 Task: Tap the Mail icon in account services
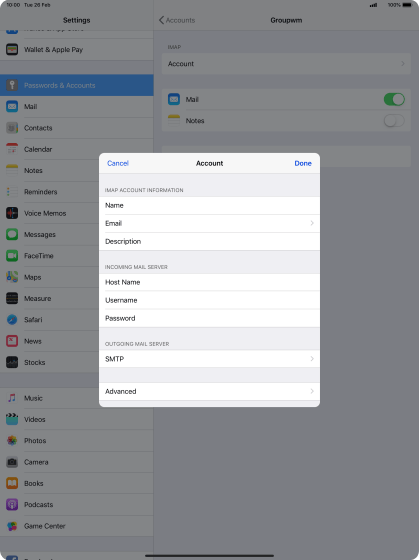pyautogui.click(x=174, y=99)
